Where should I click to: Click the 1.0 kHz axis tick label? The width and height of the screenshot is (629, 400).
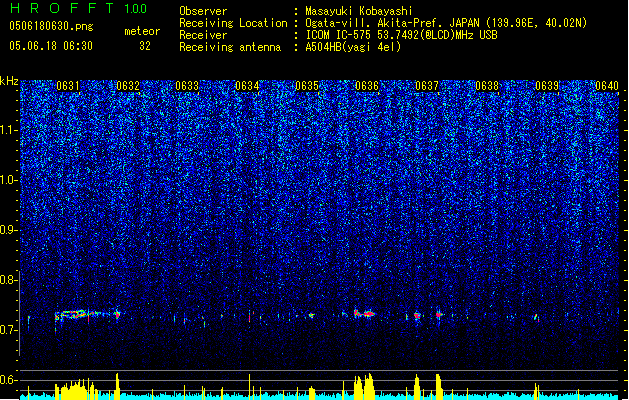8,181
